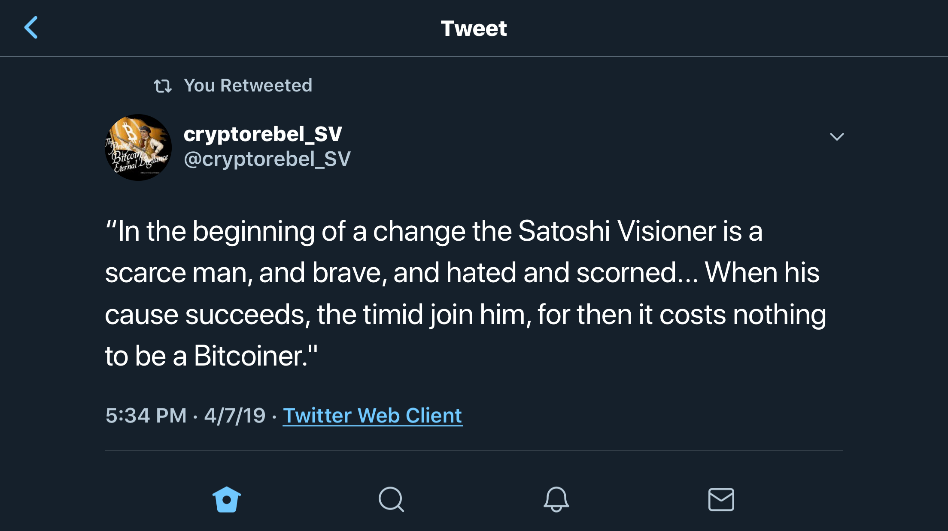The height and width of the screenshot is (531, 948).
Task: Click the @cryptorebel_SV handle
Action: click(267, 159)
